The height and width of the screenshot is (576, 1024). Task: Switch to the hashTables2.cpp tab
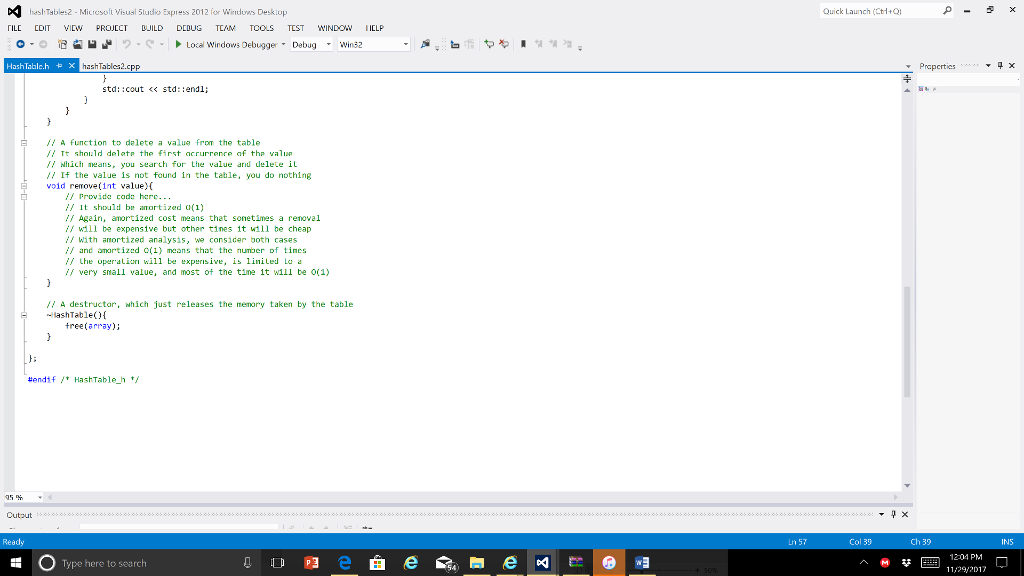[x=111, y=66]
